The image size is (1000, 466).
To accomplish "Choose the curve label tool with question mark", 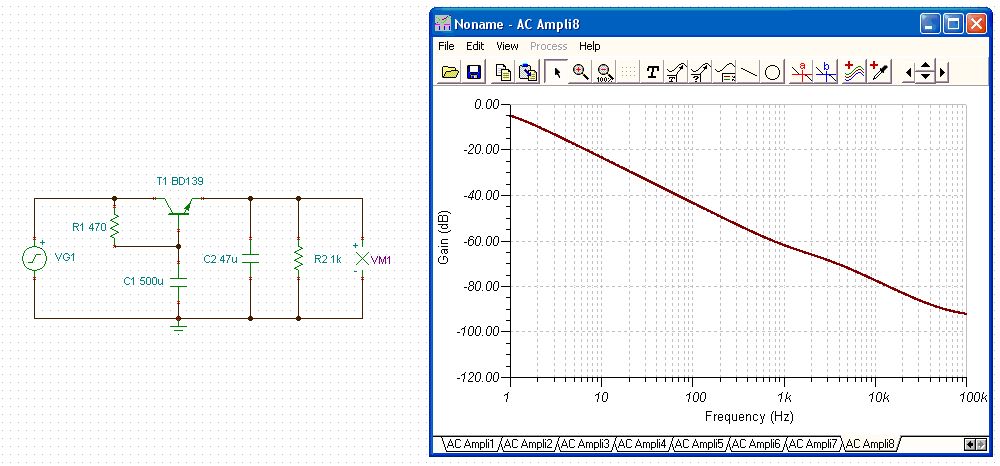I will (x=700, y=72).
